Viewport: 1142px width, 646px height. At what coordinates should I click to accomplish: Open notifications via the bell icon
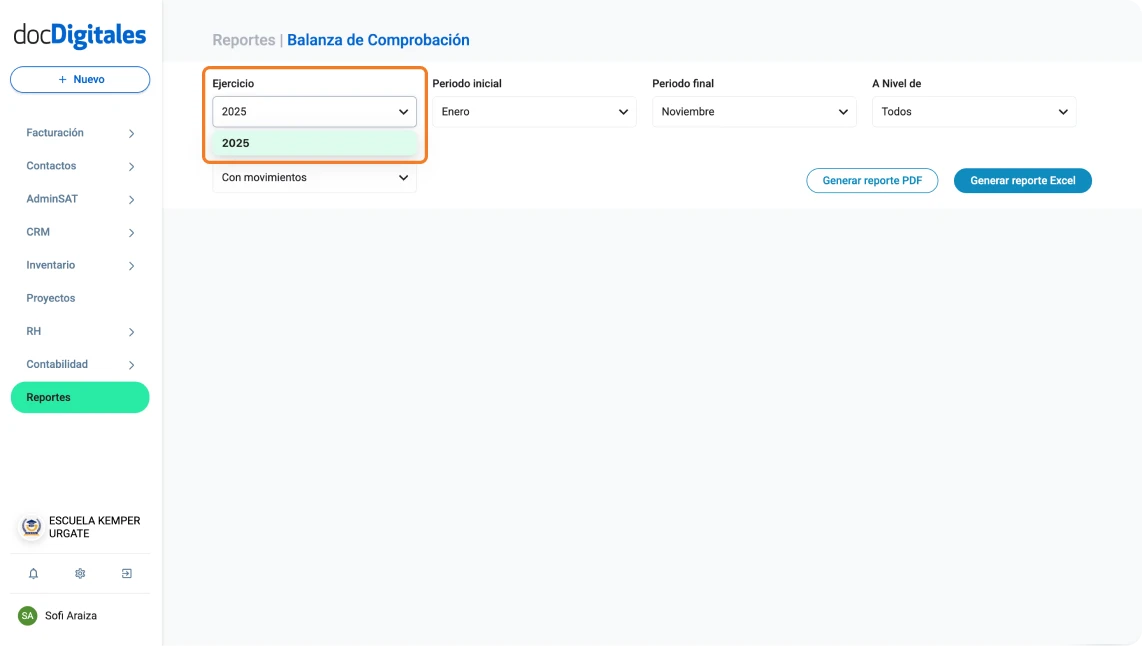pyautogui.click(x=33, y=573)
